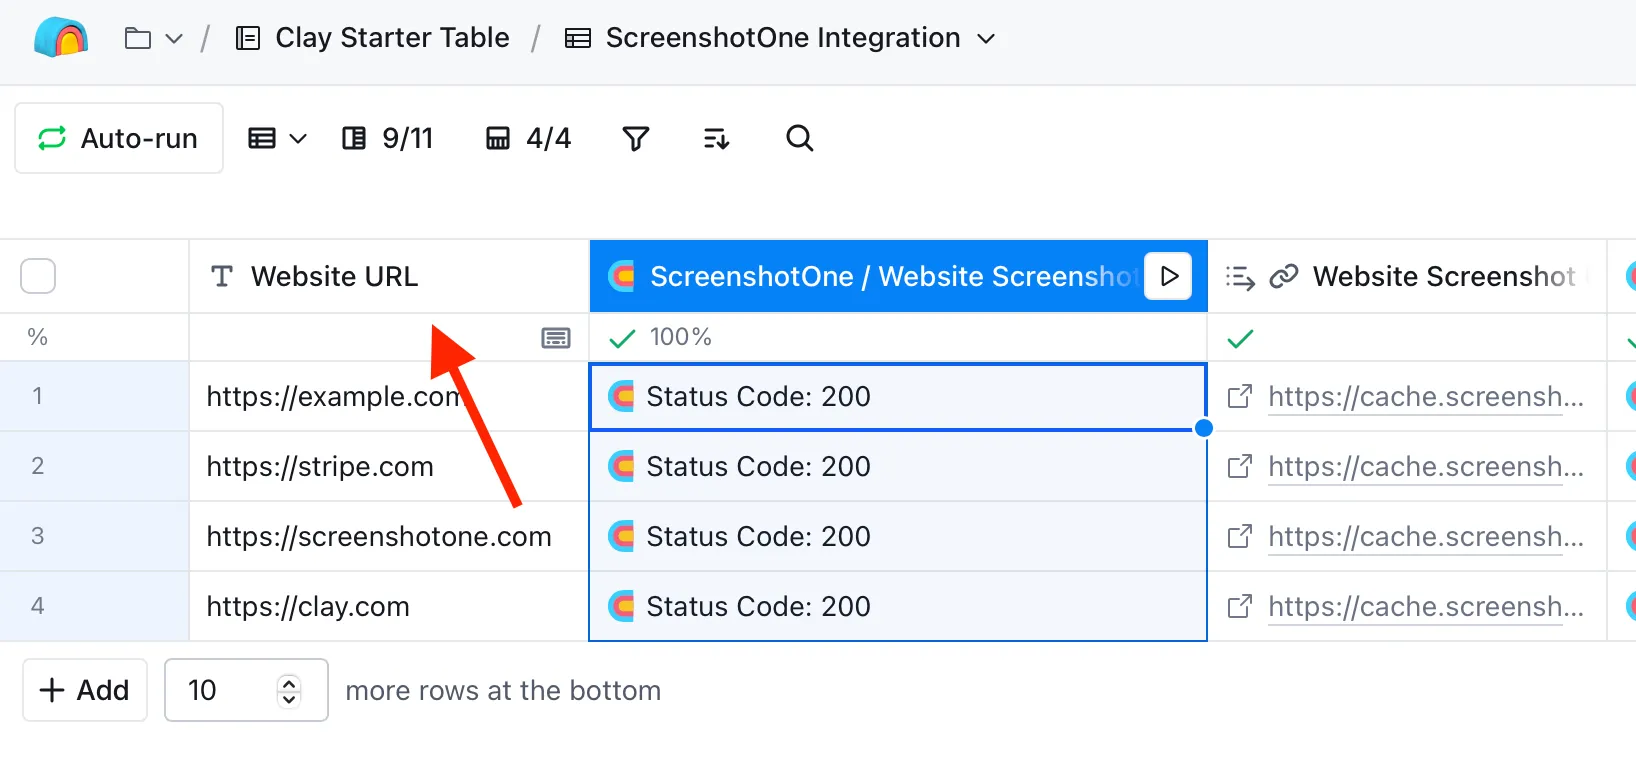Click the green checkmark under Website Screenshot
Viewport: 1636px width, 782px height.
[1240, 339]
